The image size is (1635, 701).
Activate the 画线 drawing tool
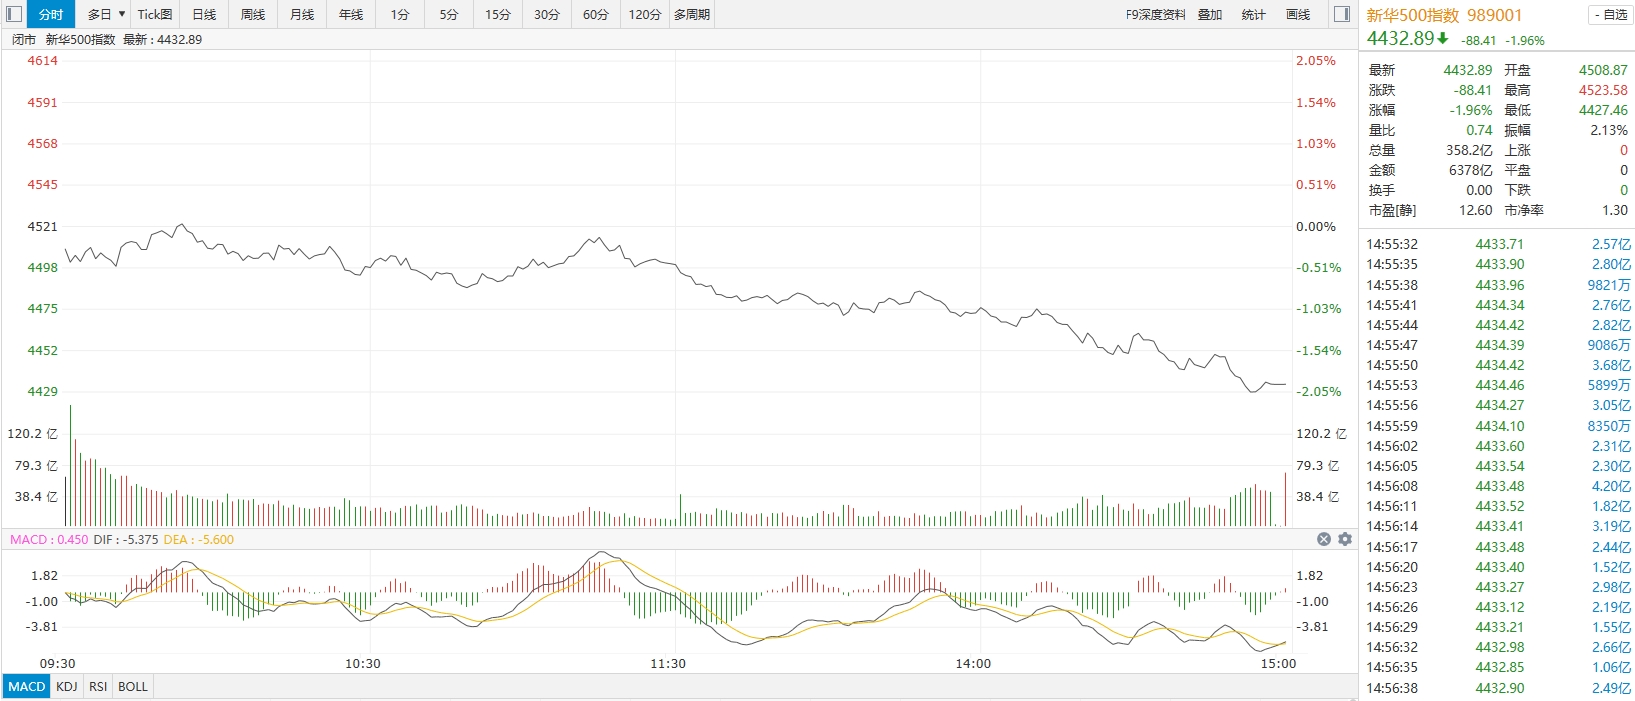pos(1298,14)
